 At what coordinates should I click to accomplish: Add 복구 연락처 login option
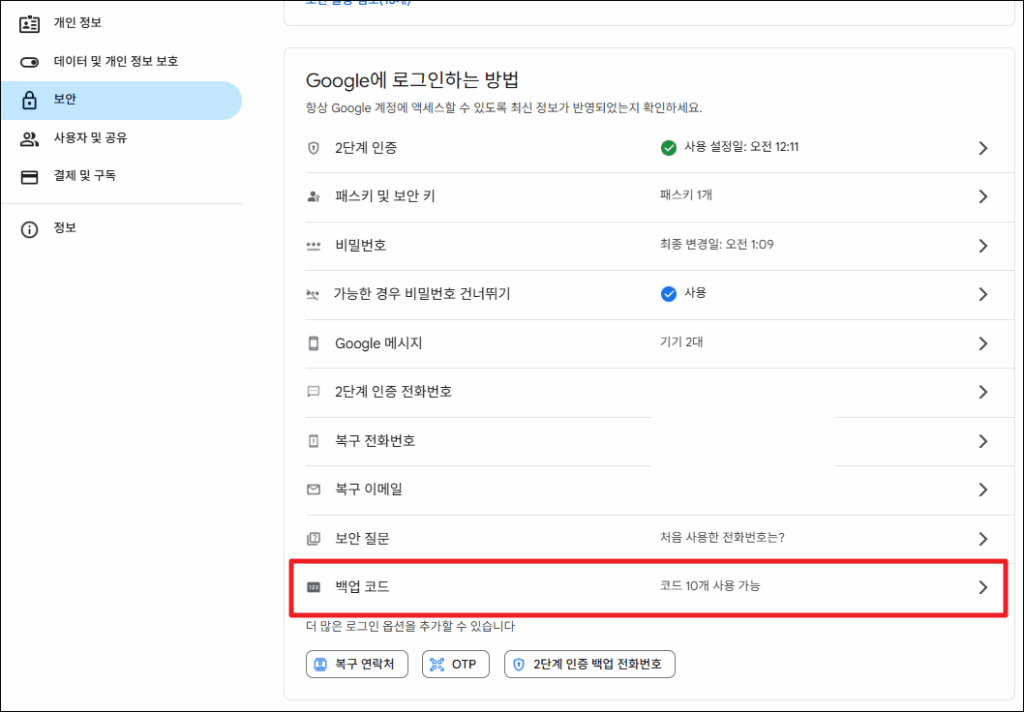357,664
